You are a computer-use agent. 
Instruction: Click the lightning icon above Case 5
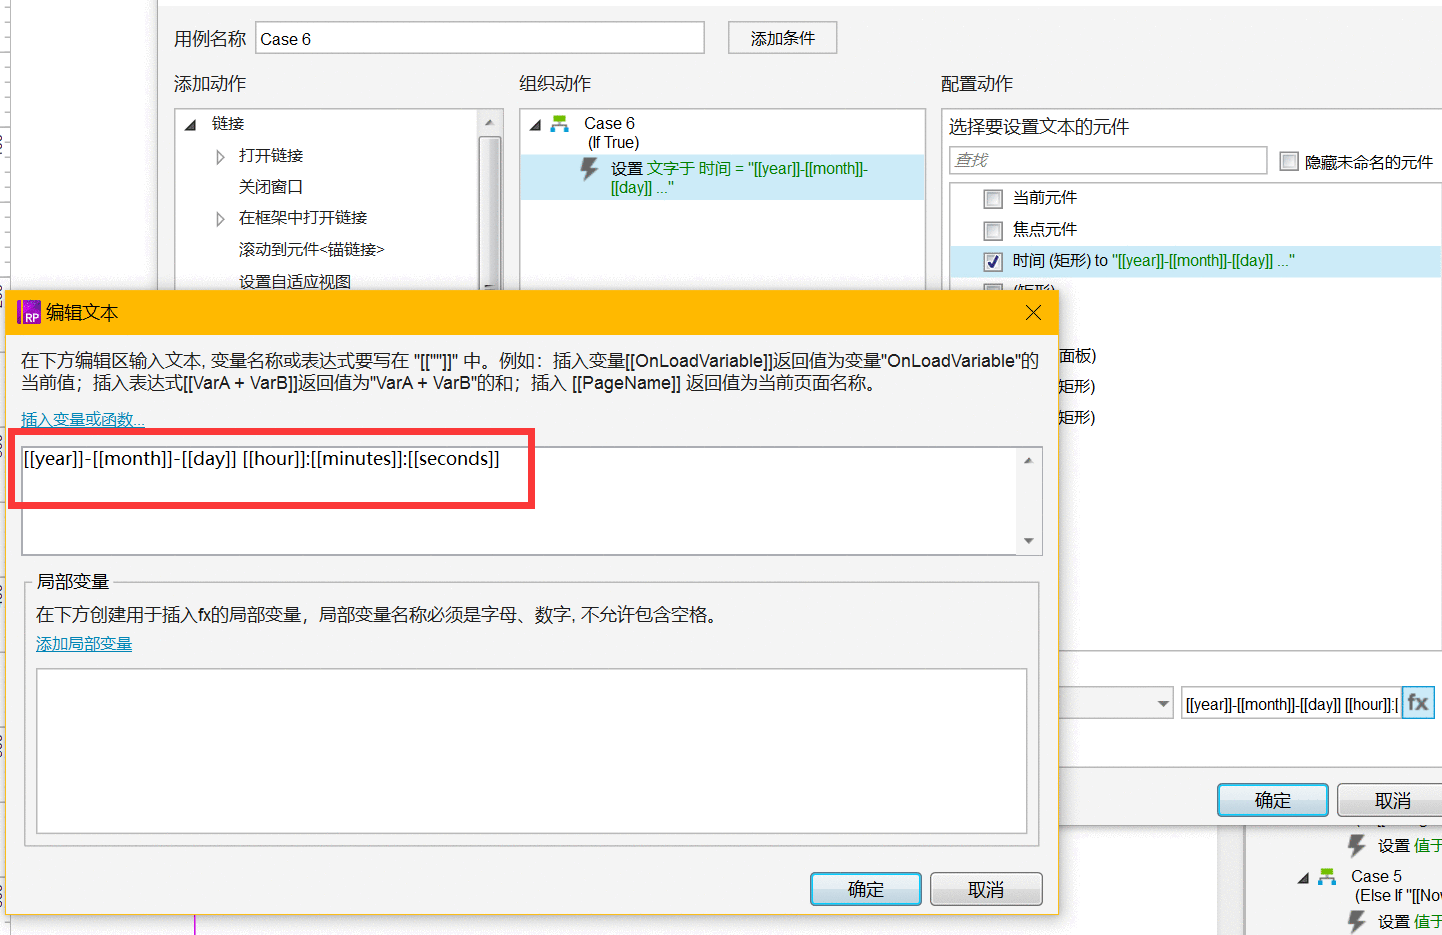pyautogui.click(x=1357, y=846)
